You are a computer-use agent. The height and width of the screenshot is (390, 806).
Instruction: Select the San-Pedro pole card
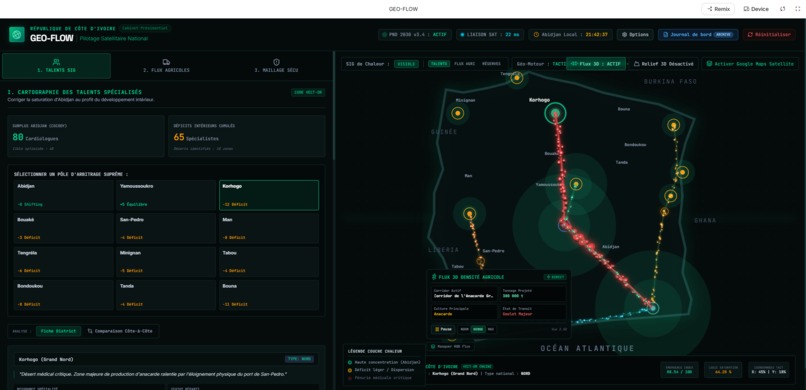click(166, 228)
